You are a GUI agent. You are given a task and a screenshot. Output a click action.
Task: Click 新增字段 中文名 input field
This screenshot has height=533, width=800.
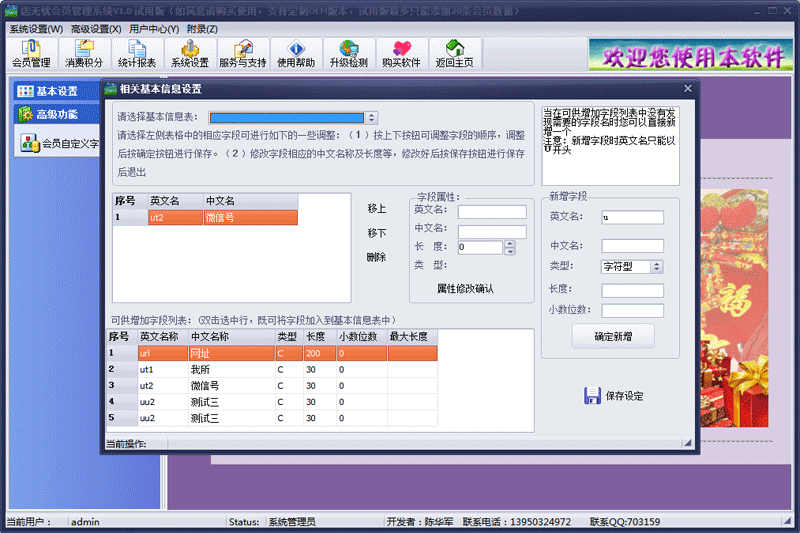click(x=633, y=246)
